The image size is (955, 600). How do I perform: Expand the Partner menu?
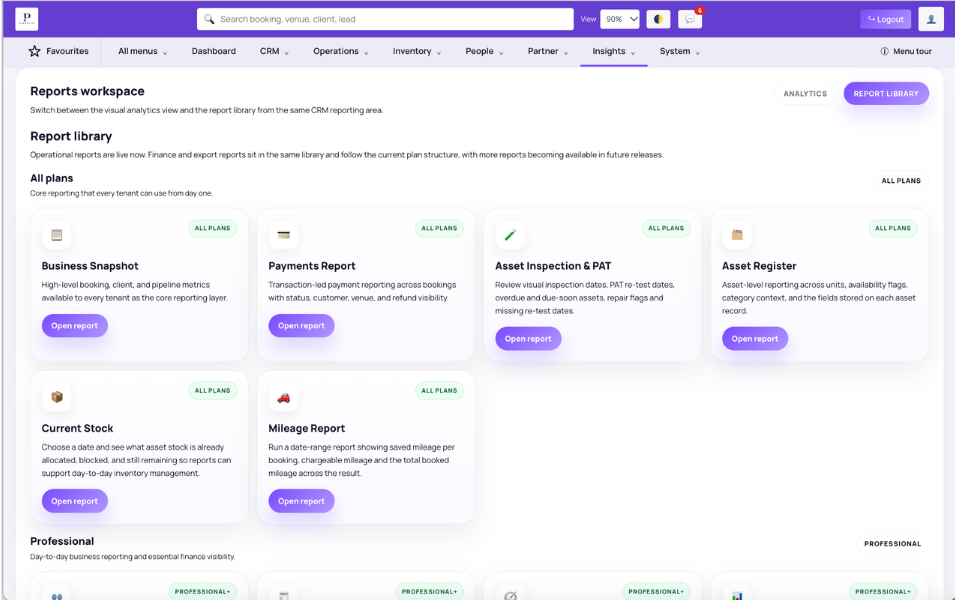(x=548, y=51)
